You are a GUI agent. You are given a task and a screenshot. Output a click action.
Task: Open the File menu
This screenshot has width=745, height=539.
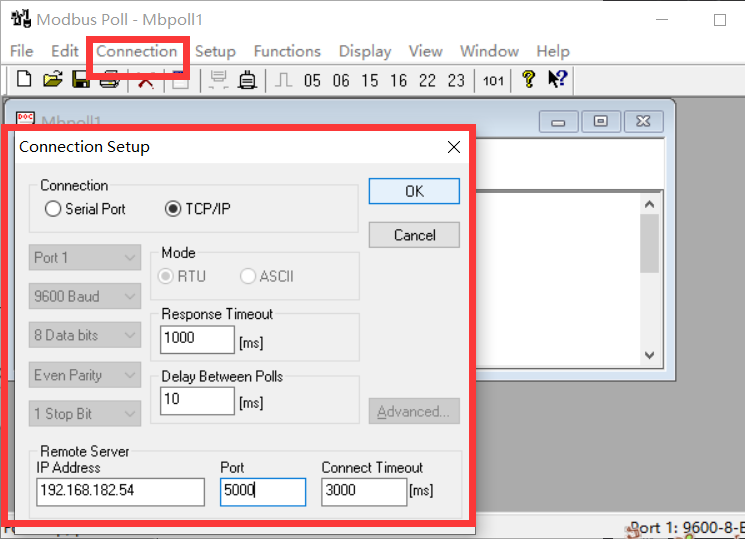click(22, 51)
